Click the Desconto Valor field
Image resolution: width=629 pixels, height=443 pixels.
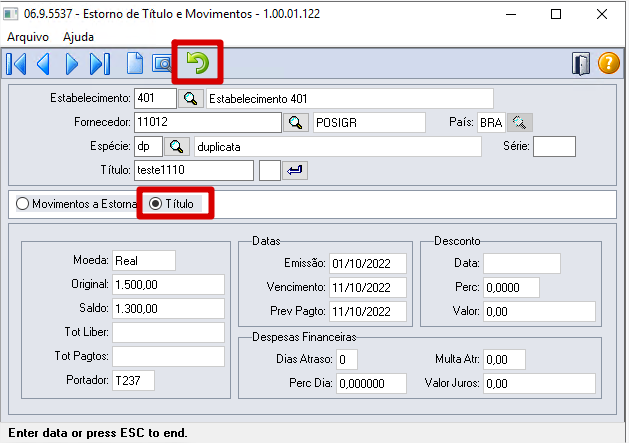click(x=539, y=311)
